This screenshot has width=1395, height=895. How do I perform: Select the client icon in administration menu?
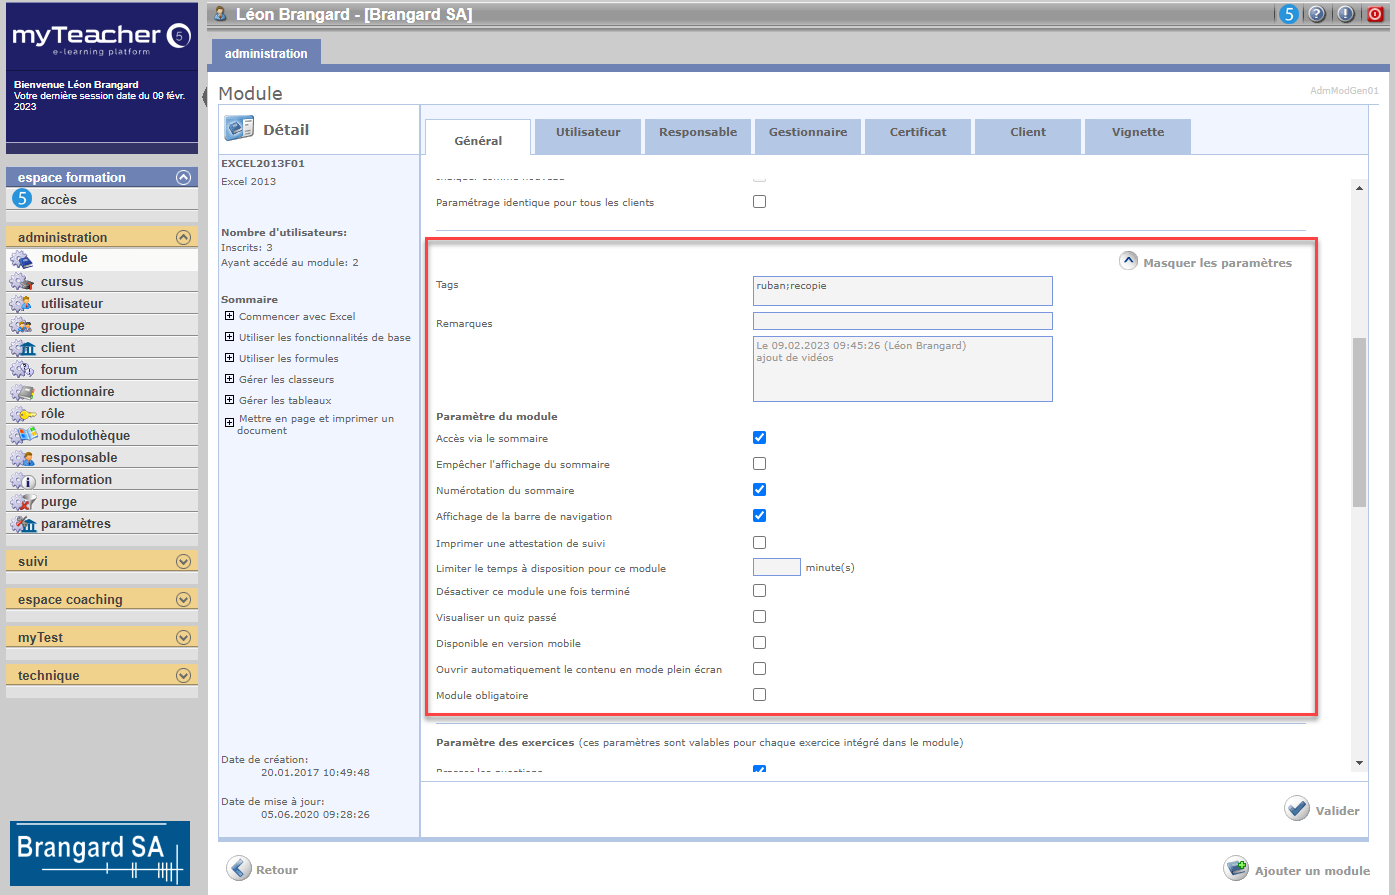point(22,348)
